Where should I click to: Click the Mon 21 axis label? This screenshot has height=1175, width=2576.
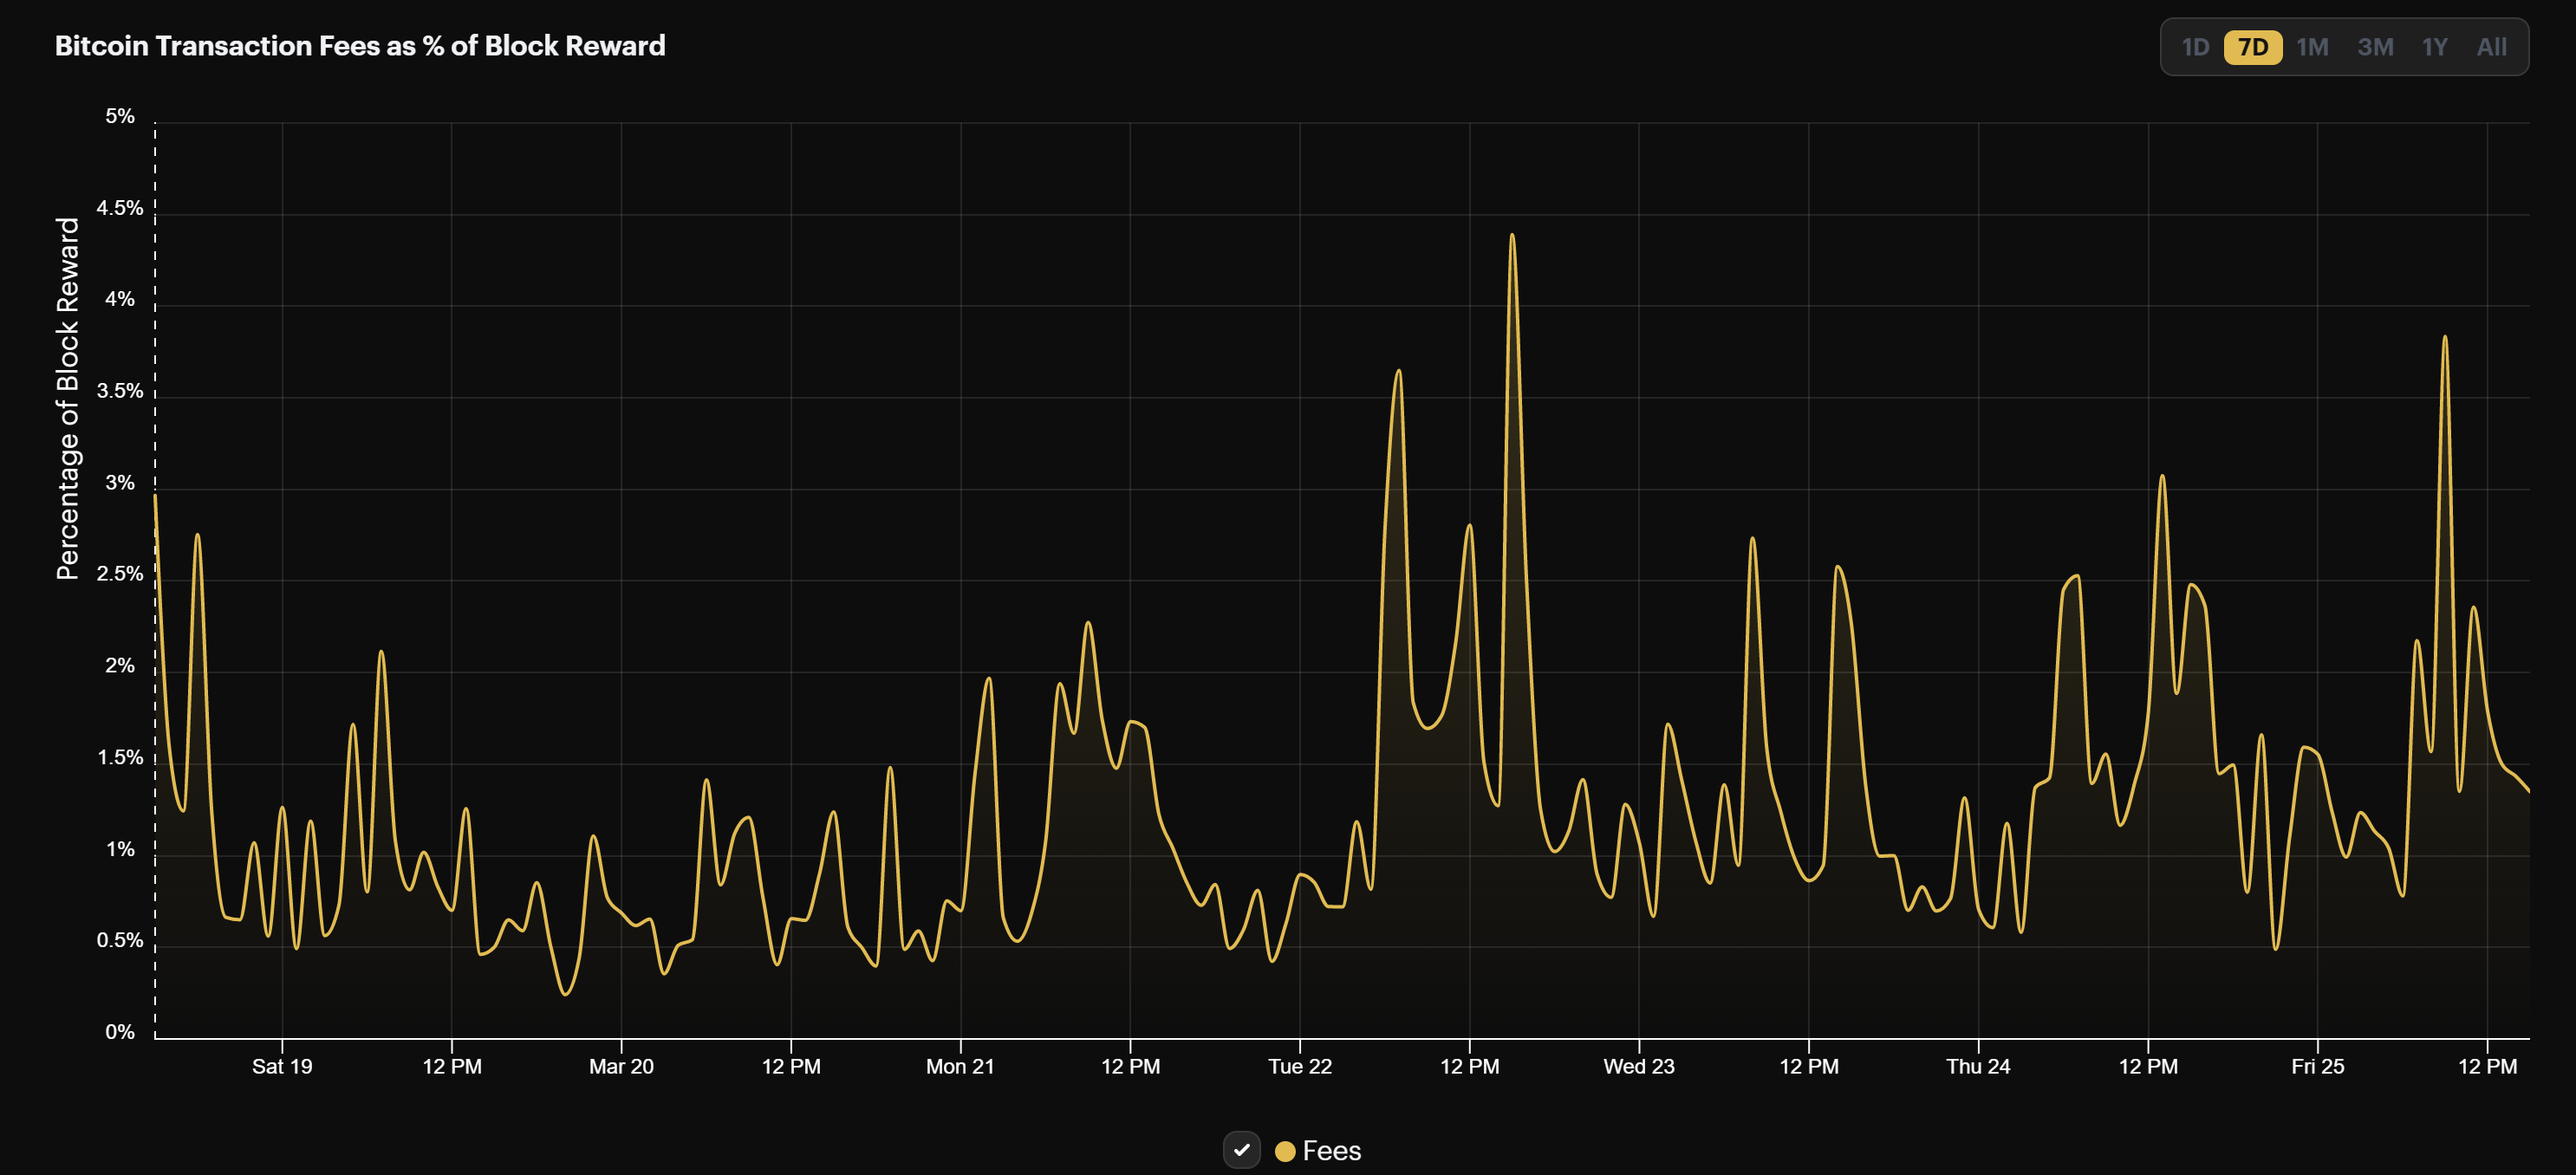pos(959,1066)
